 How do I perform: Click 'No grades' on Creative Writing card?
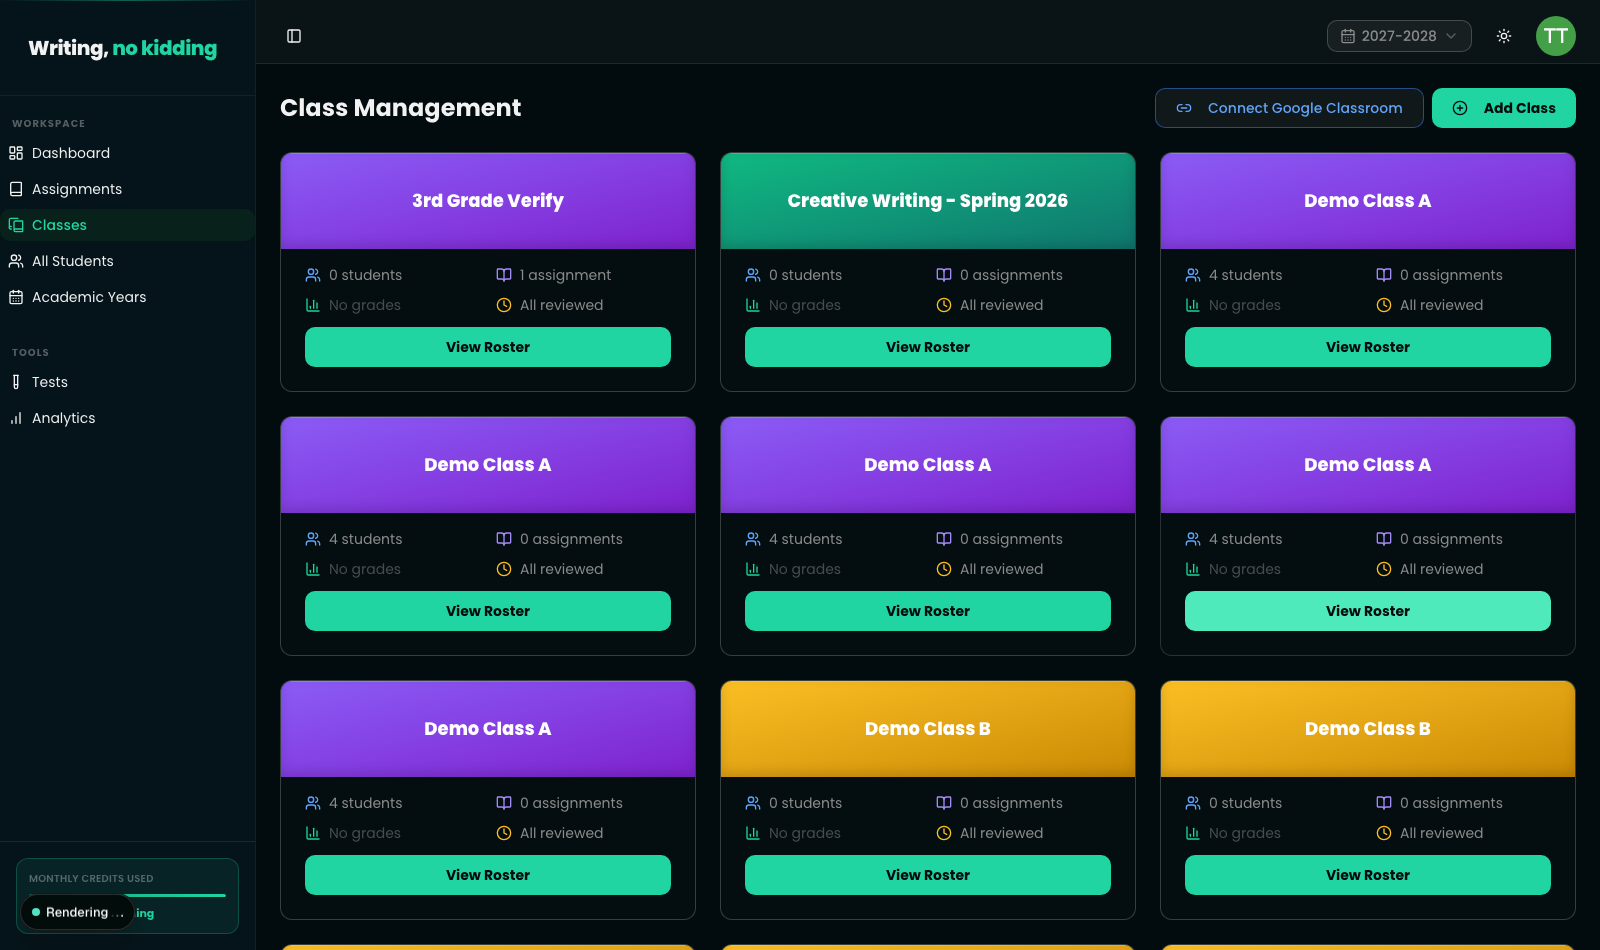coord(805,305)
